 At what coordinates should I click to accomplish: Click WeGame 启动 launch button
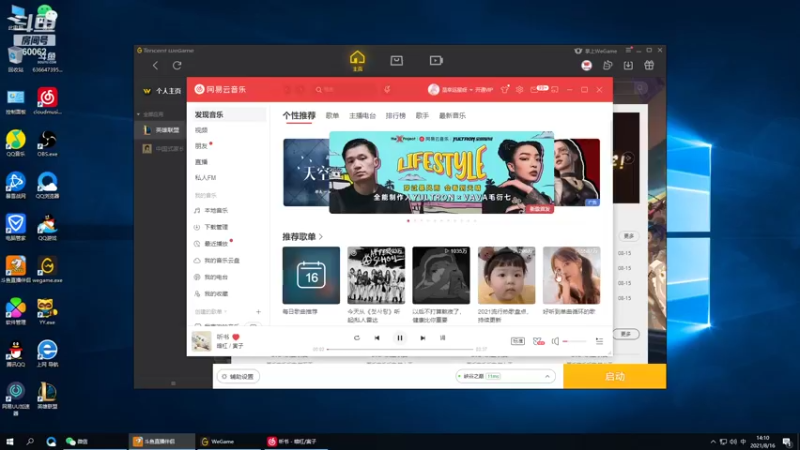coord(614,377)
